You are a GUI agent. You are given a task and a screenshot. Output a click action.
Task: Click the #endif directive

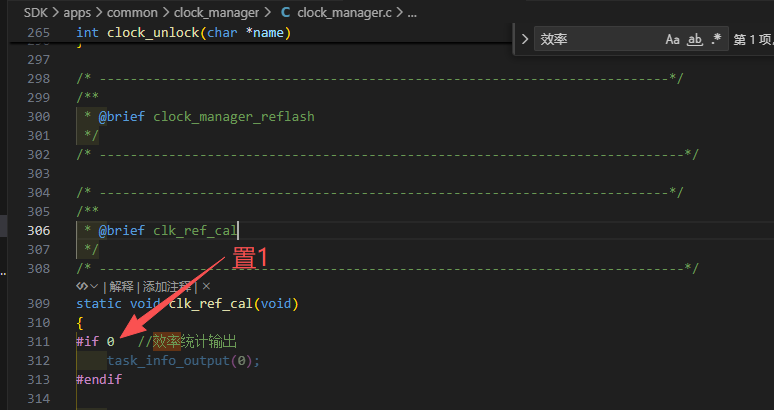click(x=99, y=379)
